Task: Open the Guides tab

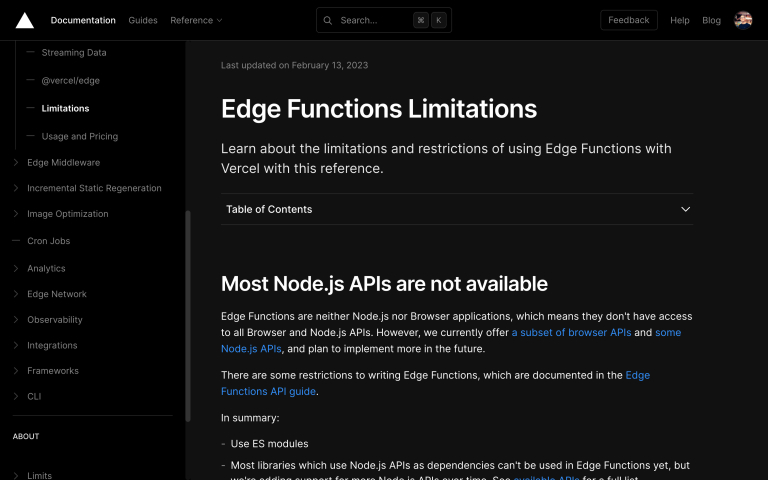Action: tap(143, 21)
